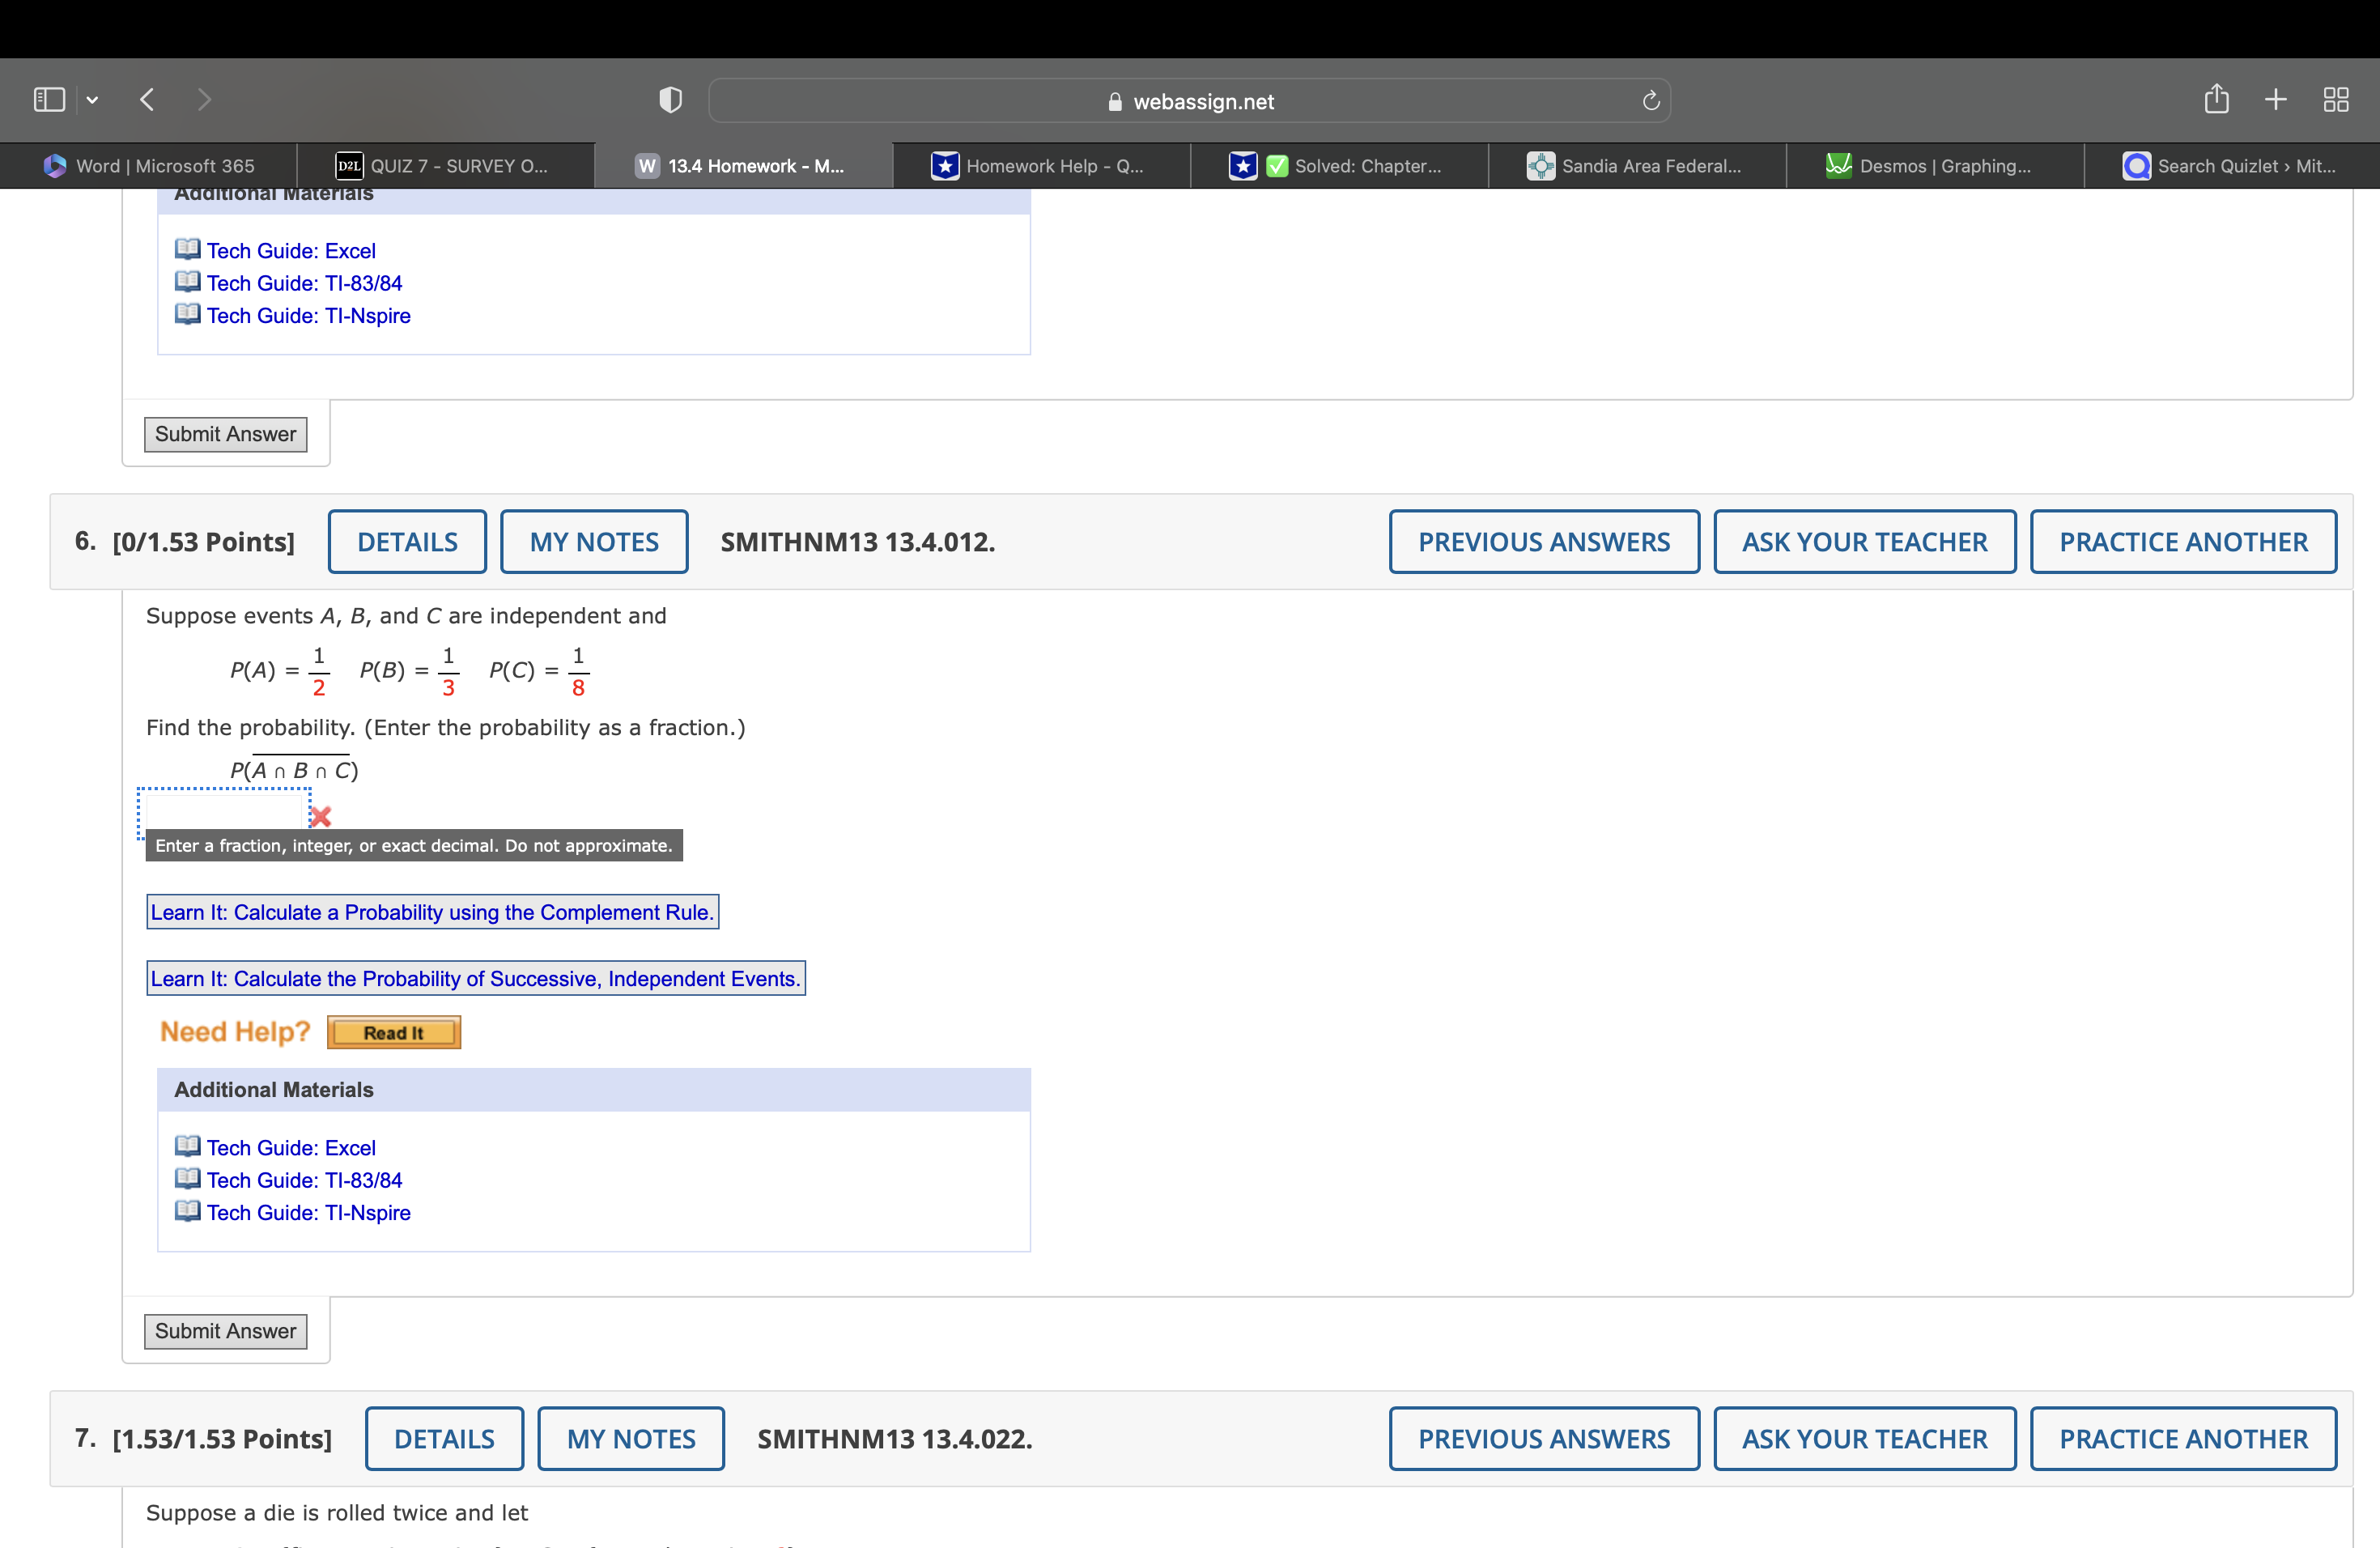The height and width of the screenshot is (1548, 2380).
Task: Click the orange Read It button
Action: [x=393, y=1032]
